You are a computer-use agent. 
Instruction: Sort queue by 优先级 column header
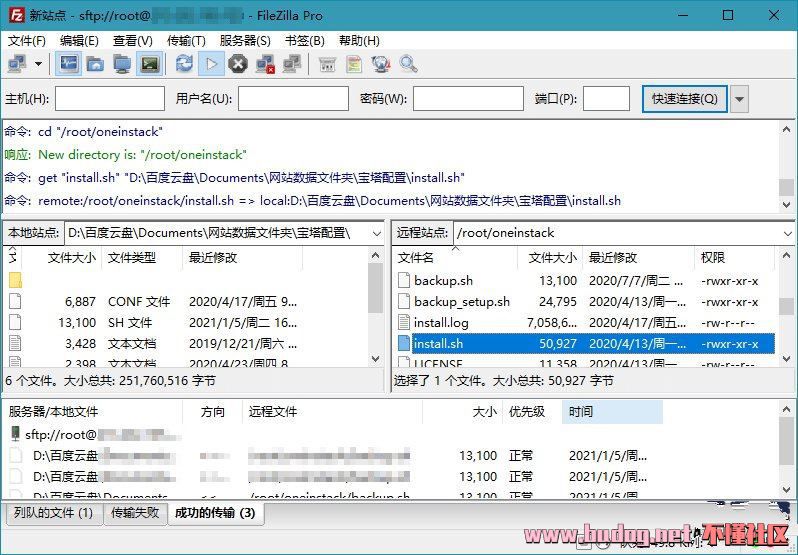(532, 412)
